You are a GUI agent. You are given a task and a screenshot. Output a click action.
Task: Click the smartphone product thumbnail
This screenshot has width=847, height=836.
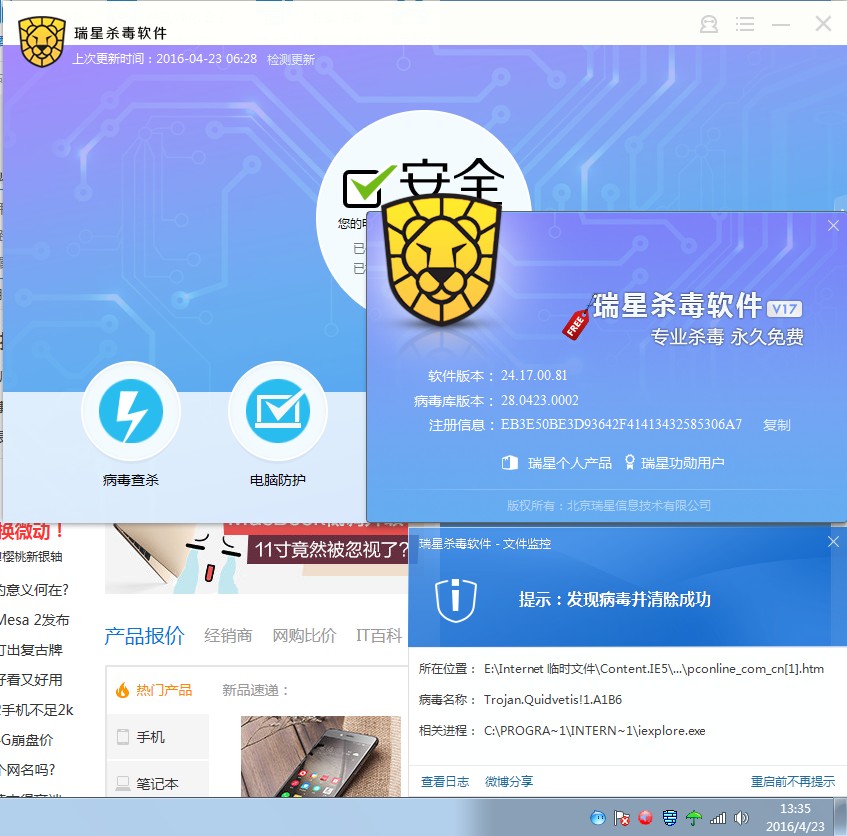[x=321, y=756]
